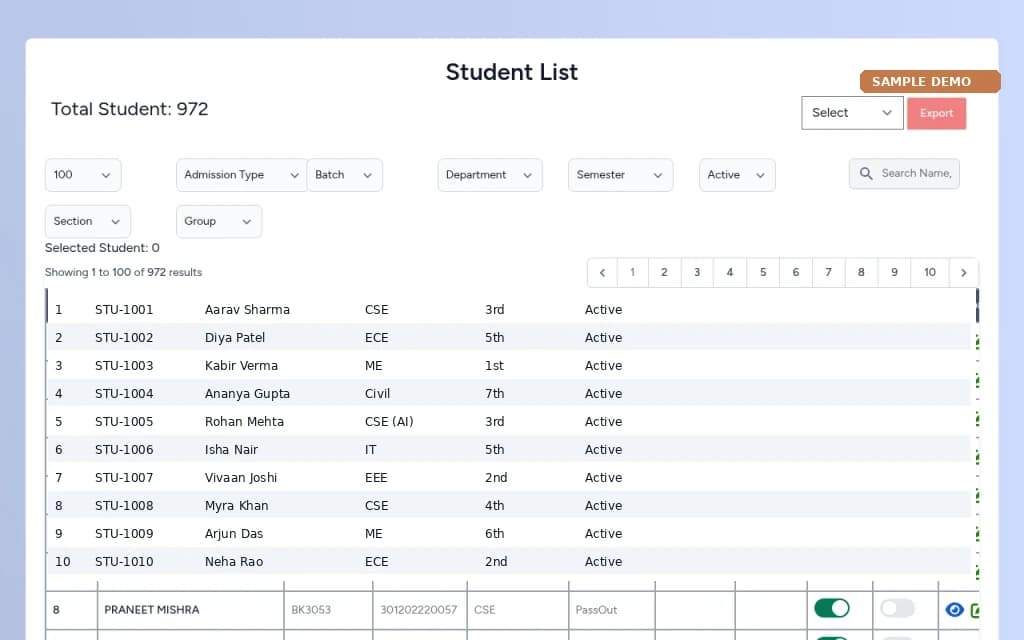View Praneet Mishra's details via eye icon
1024x640 pixels.
[x=954, y=610]
